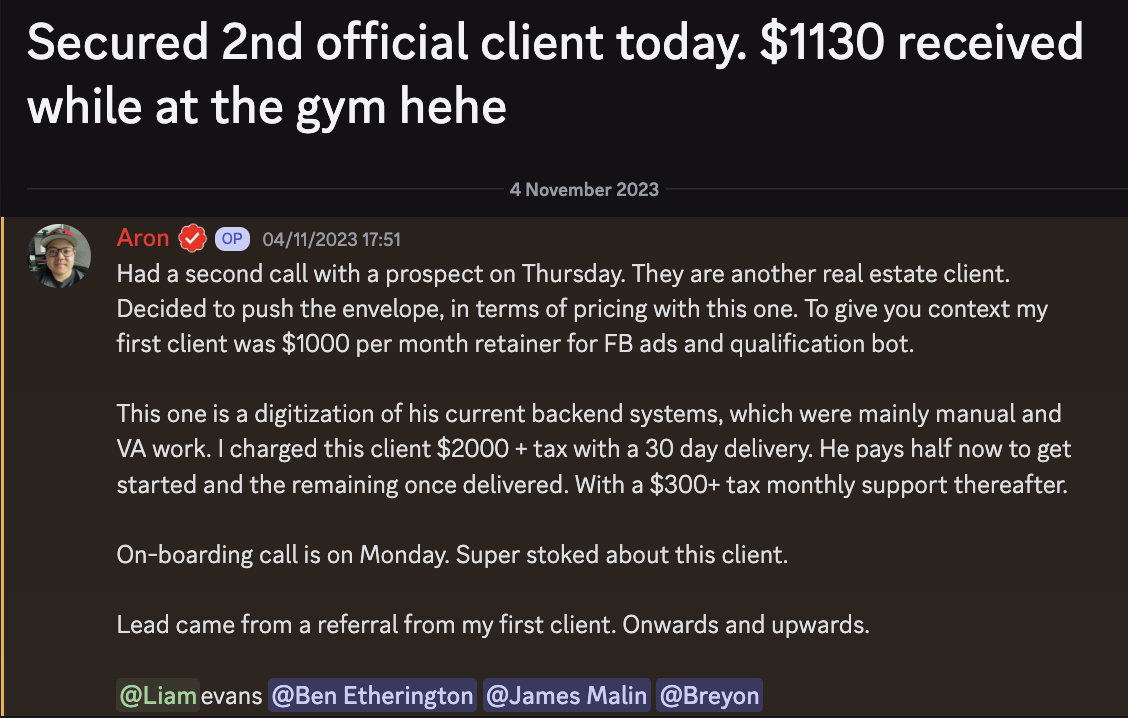The width and height of the screenshot is (1128, 718).
Task: Click the line 'Lead came from a referral'
Action: 493,624
